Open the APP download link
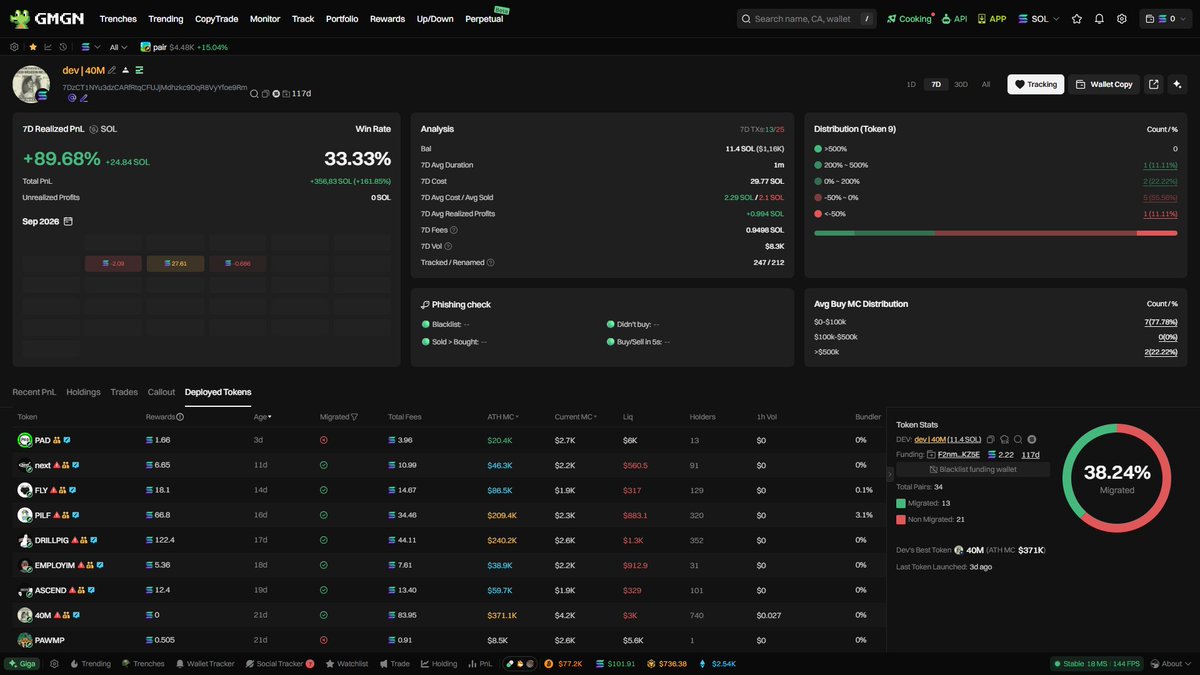 992,19
